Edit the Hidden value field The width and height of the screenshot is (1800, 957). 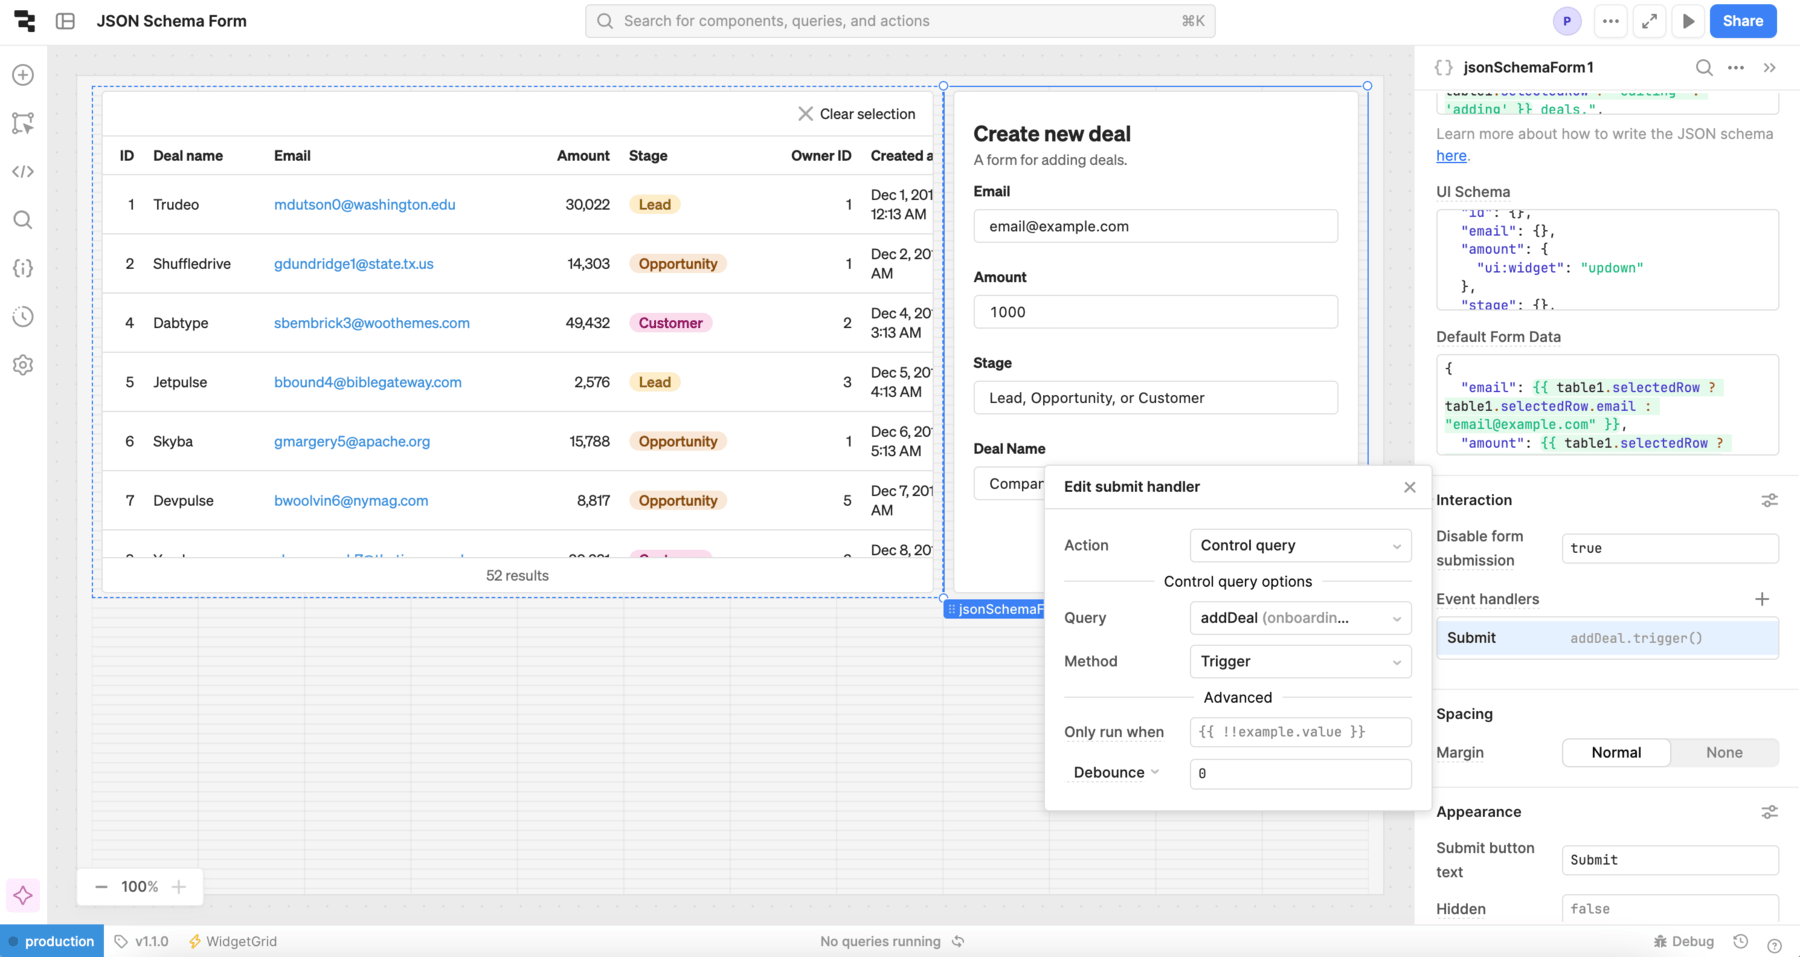click(x=1670, y=909)
